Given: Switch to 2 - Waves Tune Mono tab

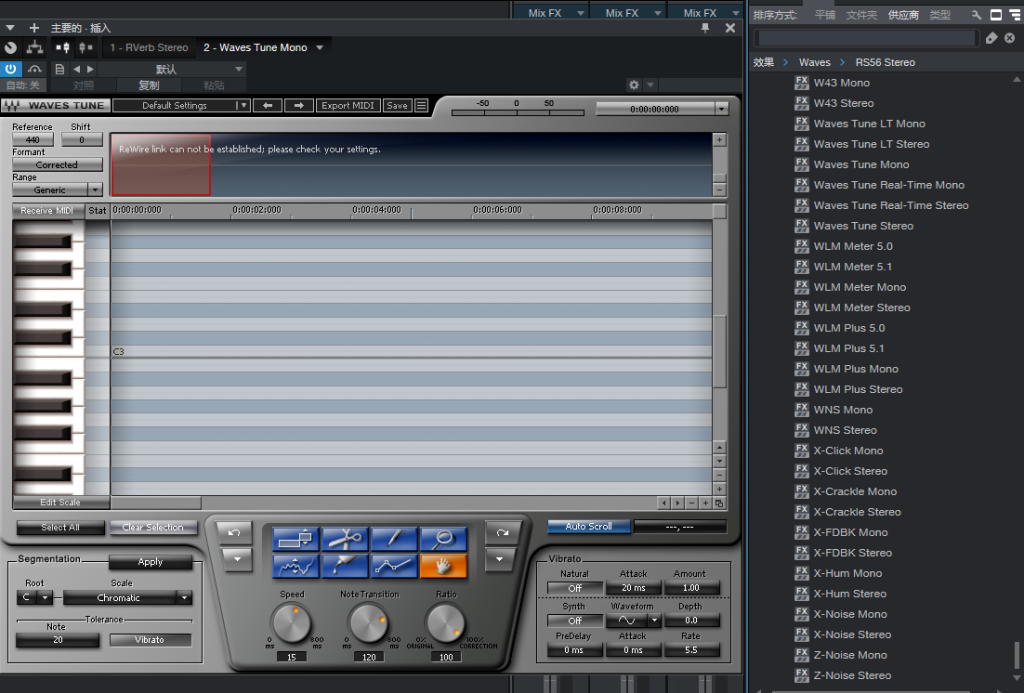Looking at the screenshot, I should coord(263,47).
